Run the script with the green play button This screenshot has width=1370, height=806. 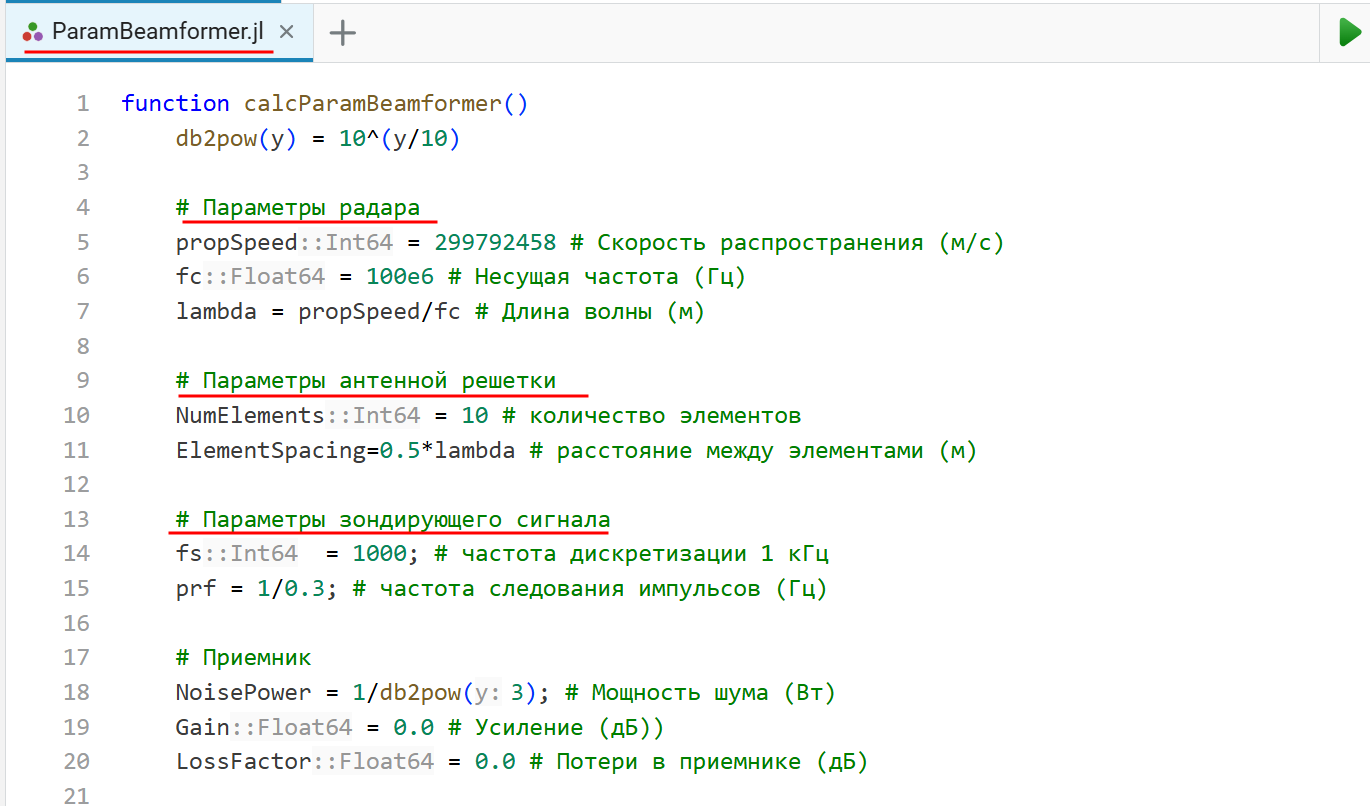1349,32
